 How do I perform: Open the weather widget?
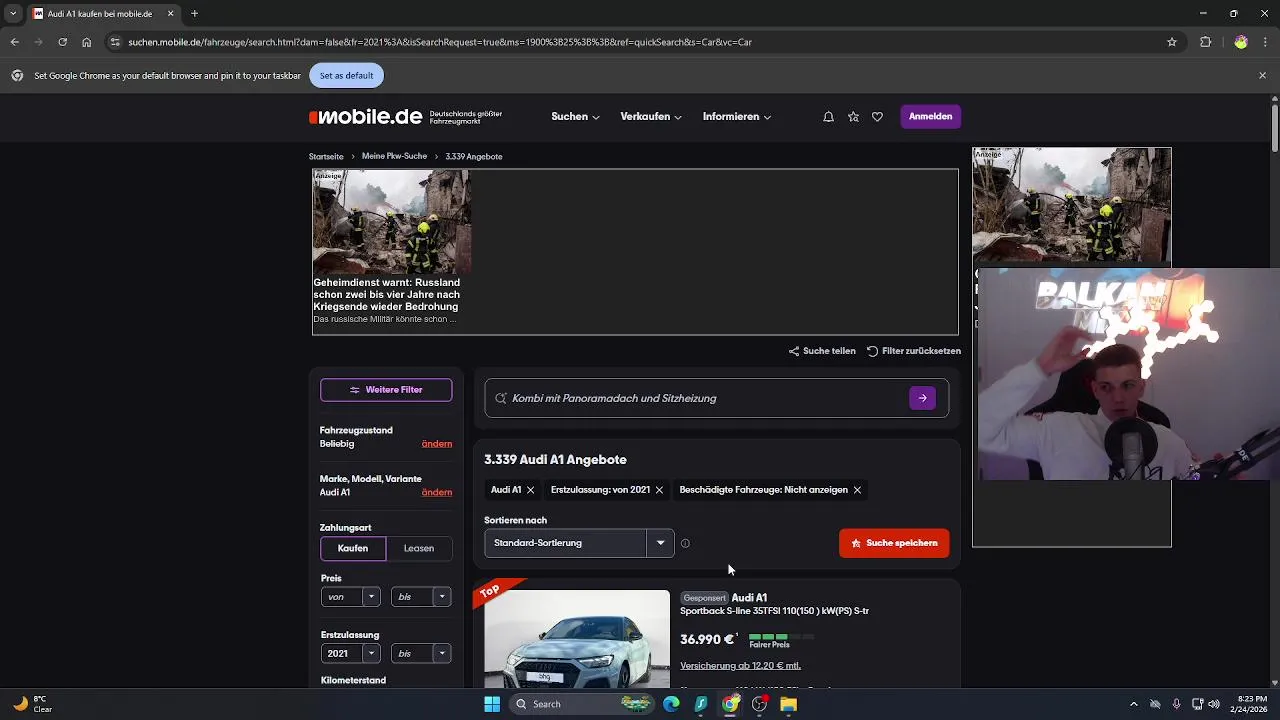coord(32,704)
